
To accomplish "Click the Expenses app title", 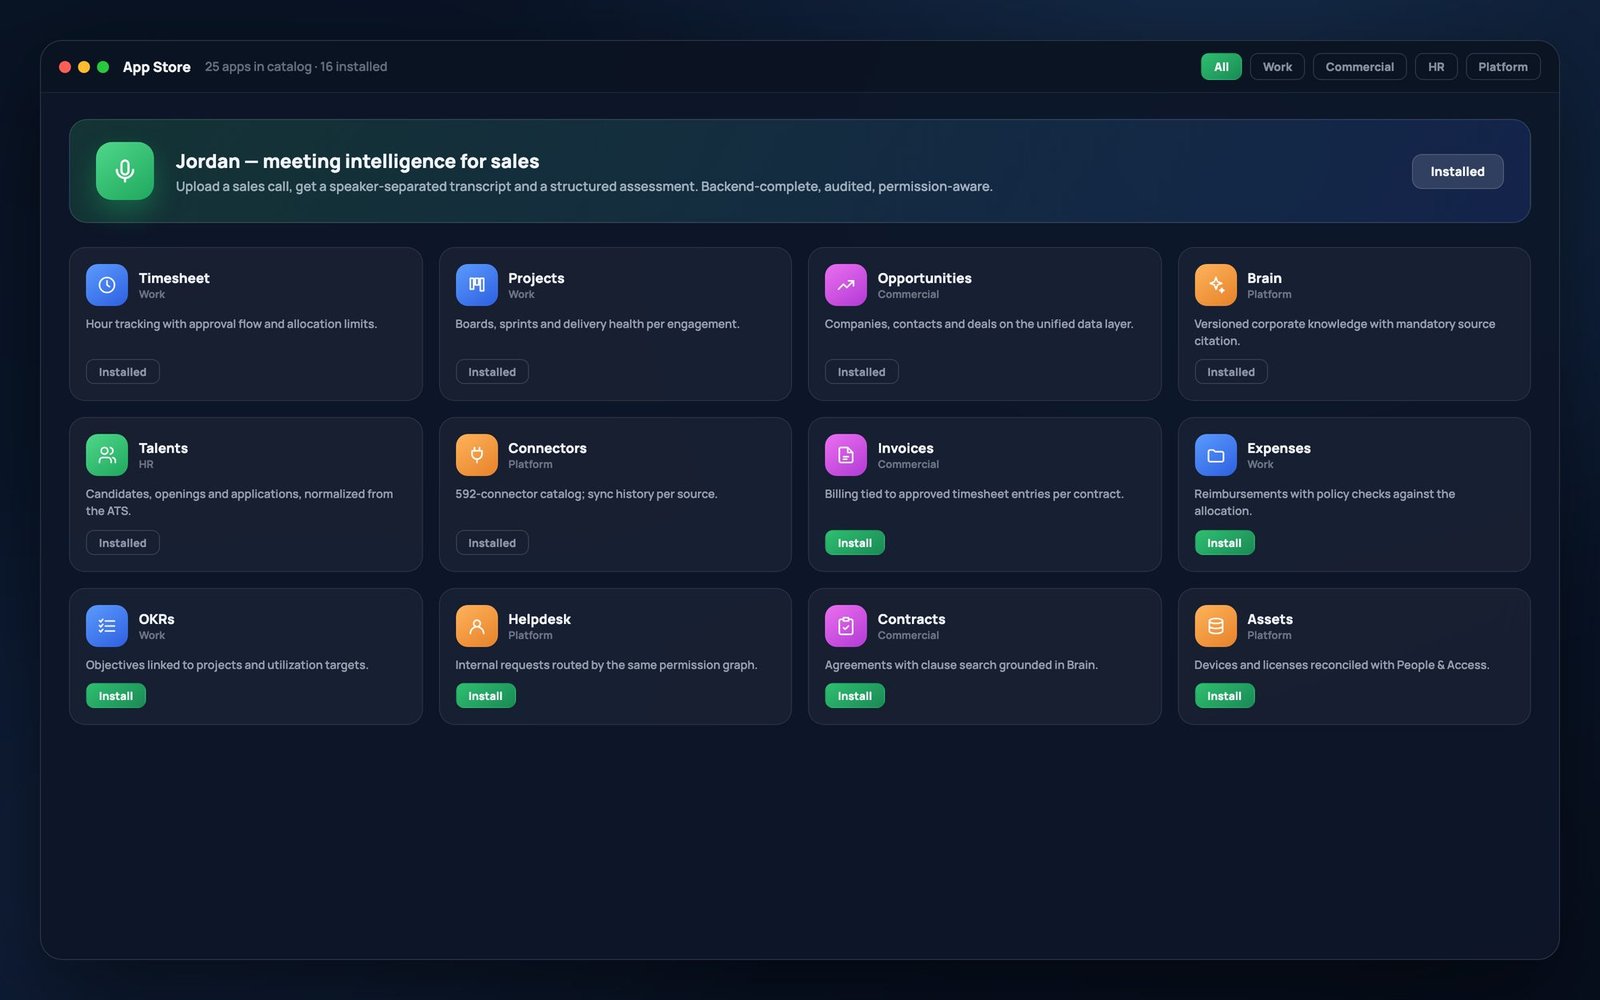I will (x=1278, y=448).
